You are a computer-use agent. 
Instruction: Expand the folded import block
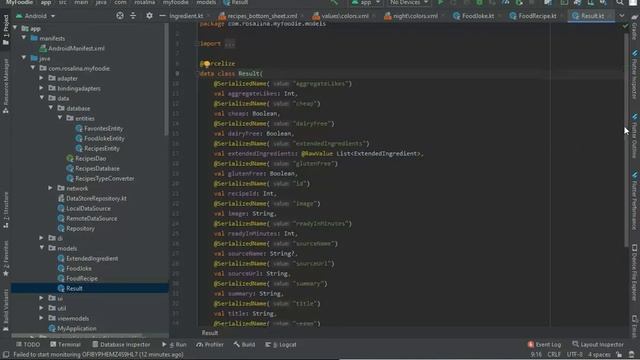pyautogui.click(x=230, y=44)
